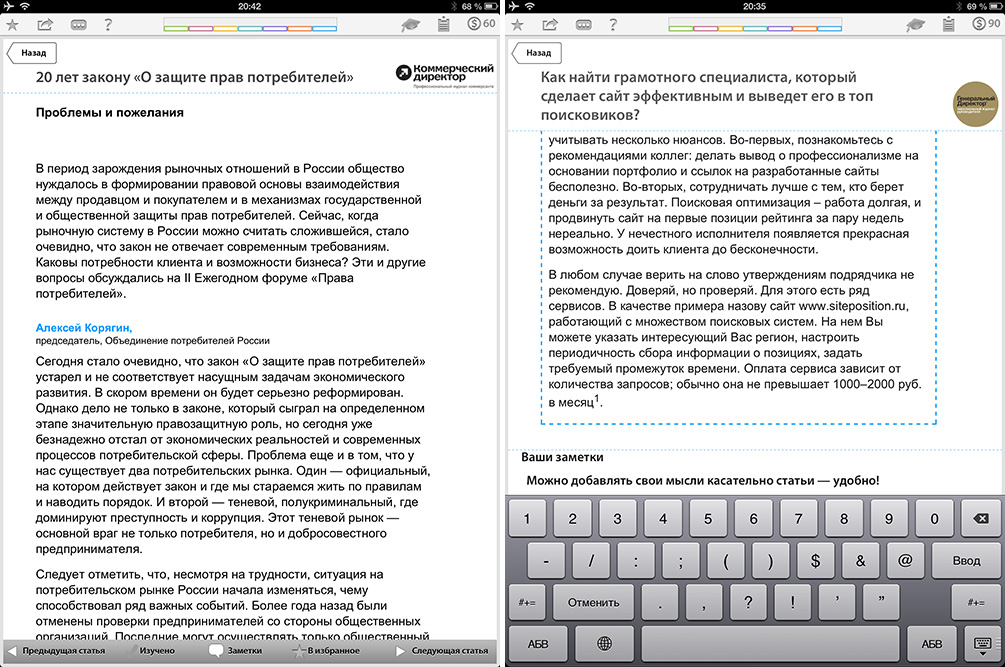Add the article В избранное
This screenshot has height=667, width=1005.
326,651
